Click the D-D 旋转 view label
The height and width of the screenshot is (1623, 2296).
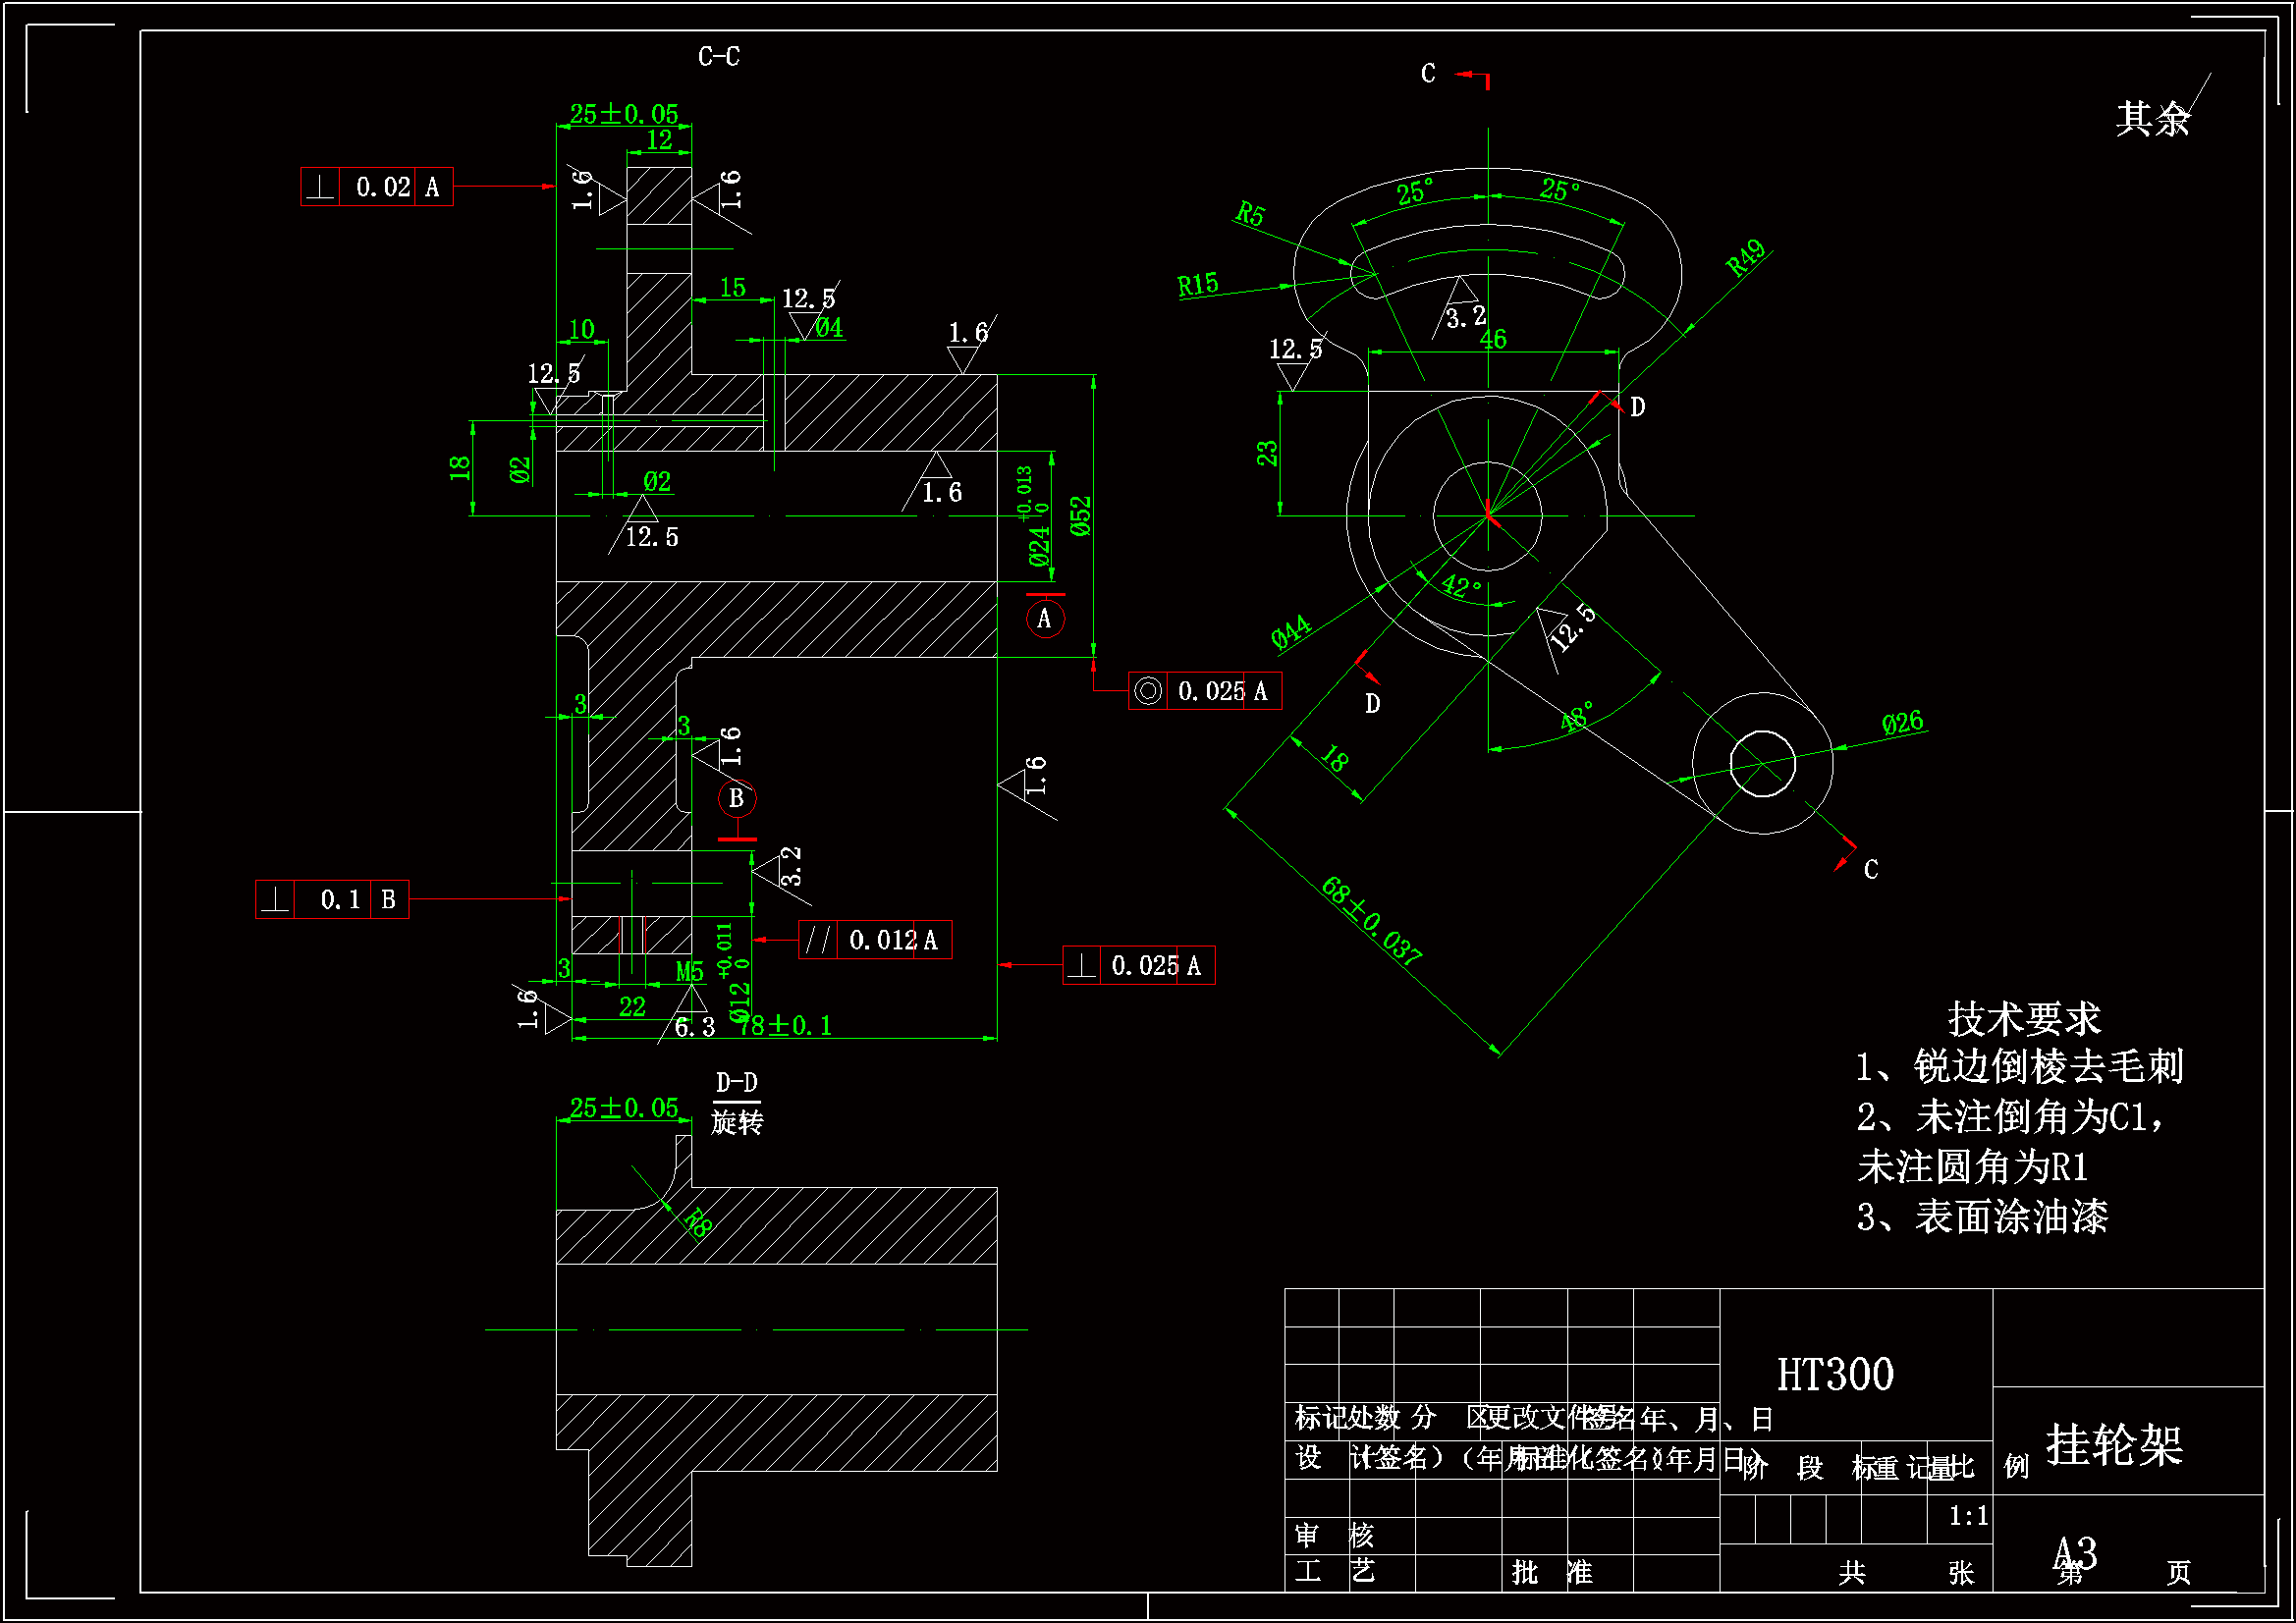pos(737,1103)
